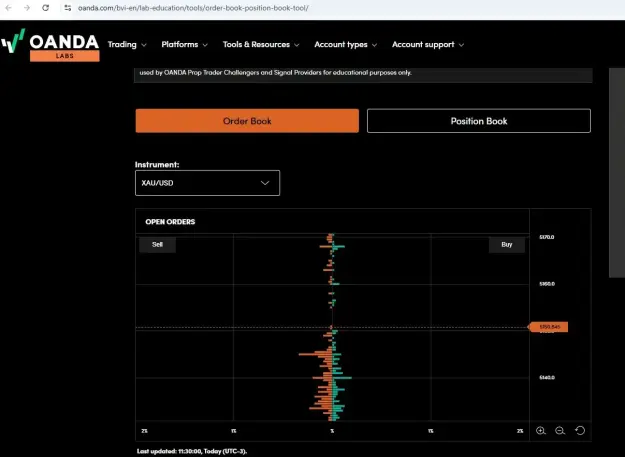Viewport: 625px width, 457px height.
Task: Click the browser forward arrow
Action: 27,8
